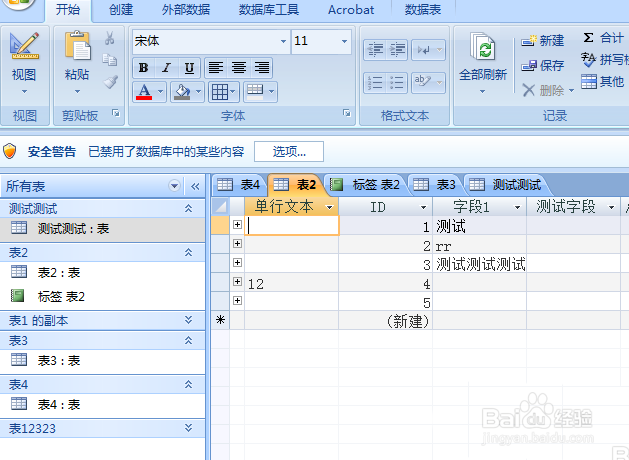Click 测试测试测试 cell in 字段1 column

(479, 264)
